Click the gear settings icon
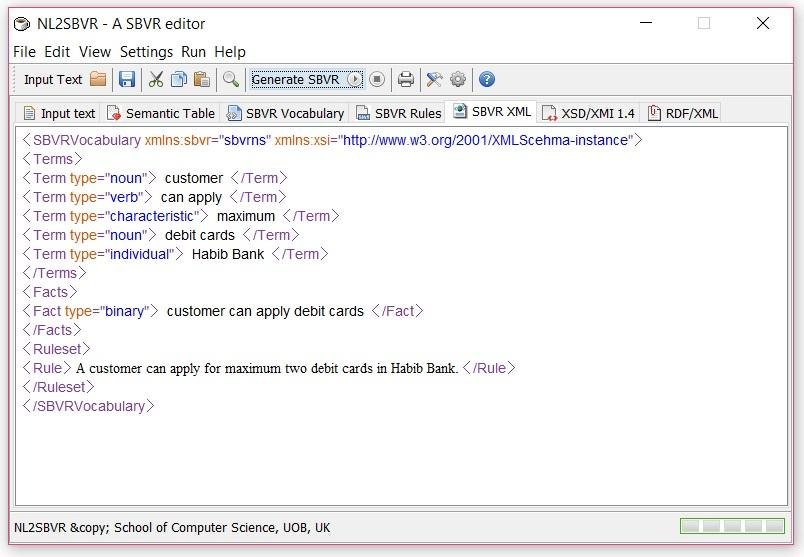The height and width of the screenshot is (557, 804). tap(458, 79)
